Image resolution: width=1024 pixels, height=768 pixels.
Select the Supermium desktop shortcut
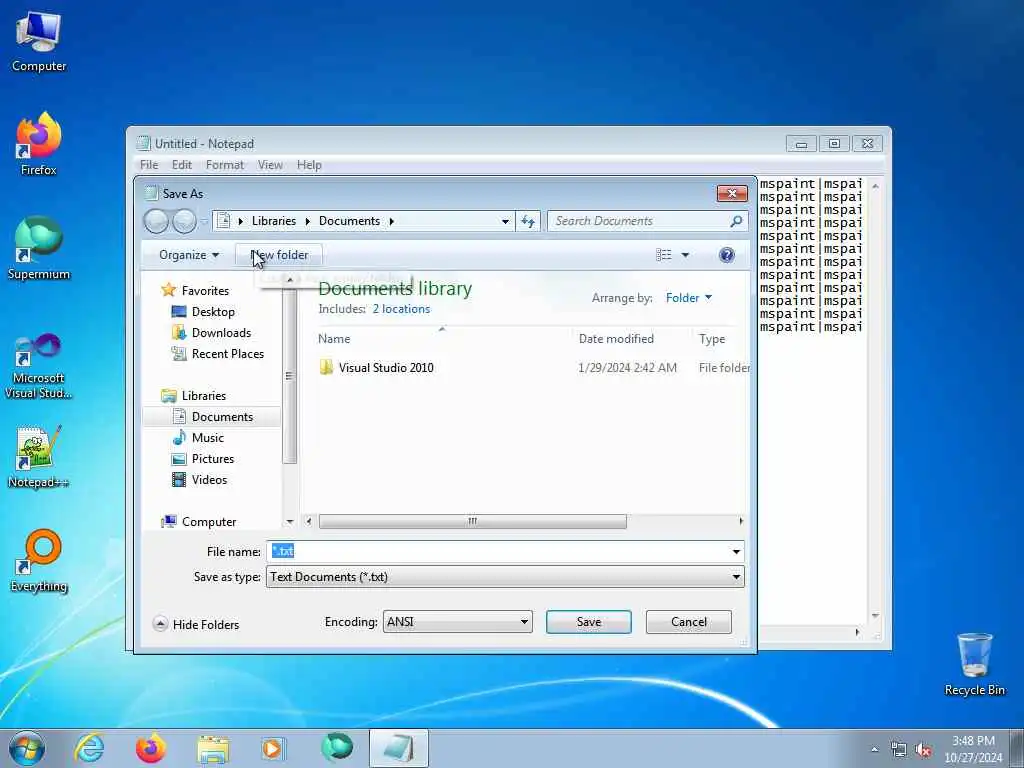(39, 248)
